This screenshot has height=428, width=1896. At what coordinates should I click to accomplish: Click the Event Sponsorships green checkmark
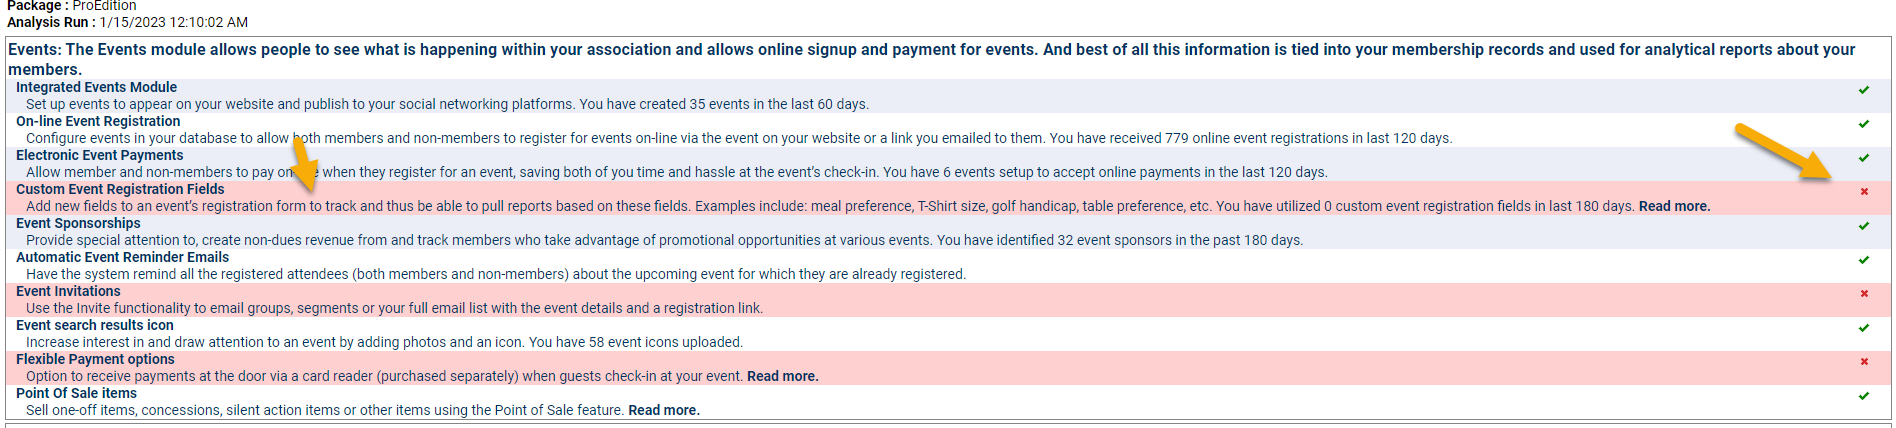(1863, 226)
